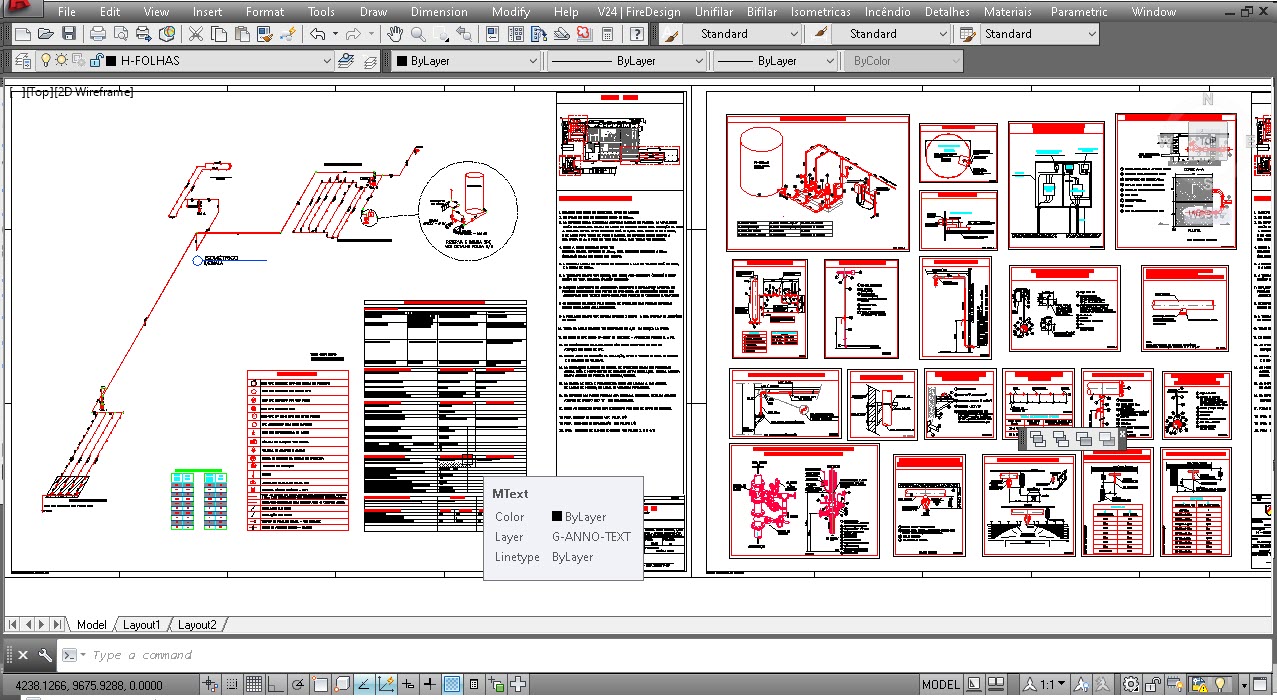Open the Isometricas menu
1277x700 pixels.
[x=820, y=12]
